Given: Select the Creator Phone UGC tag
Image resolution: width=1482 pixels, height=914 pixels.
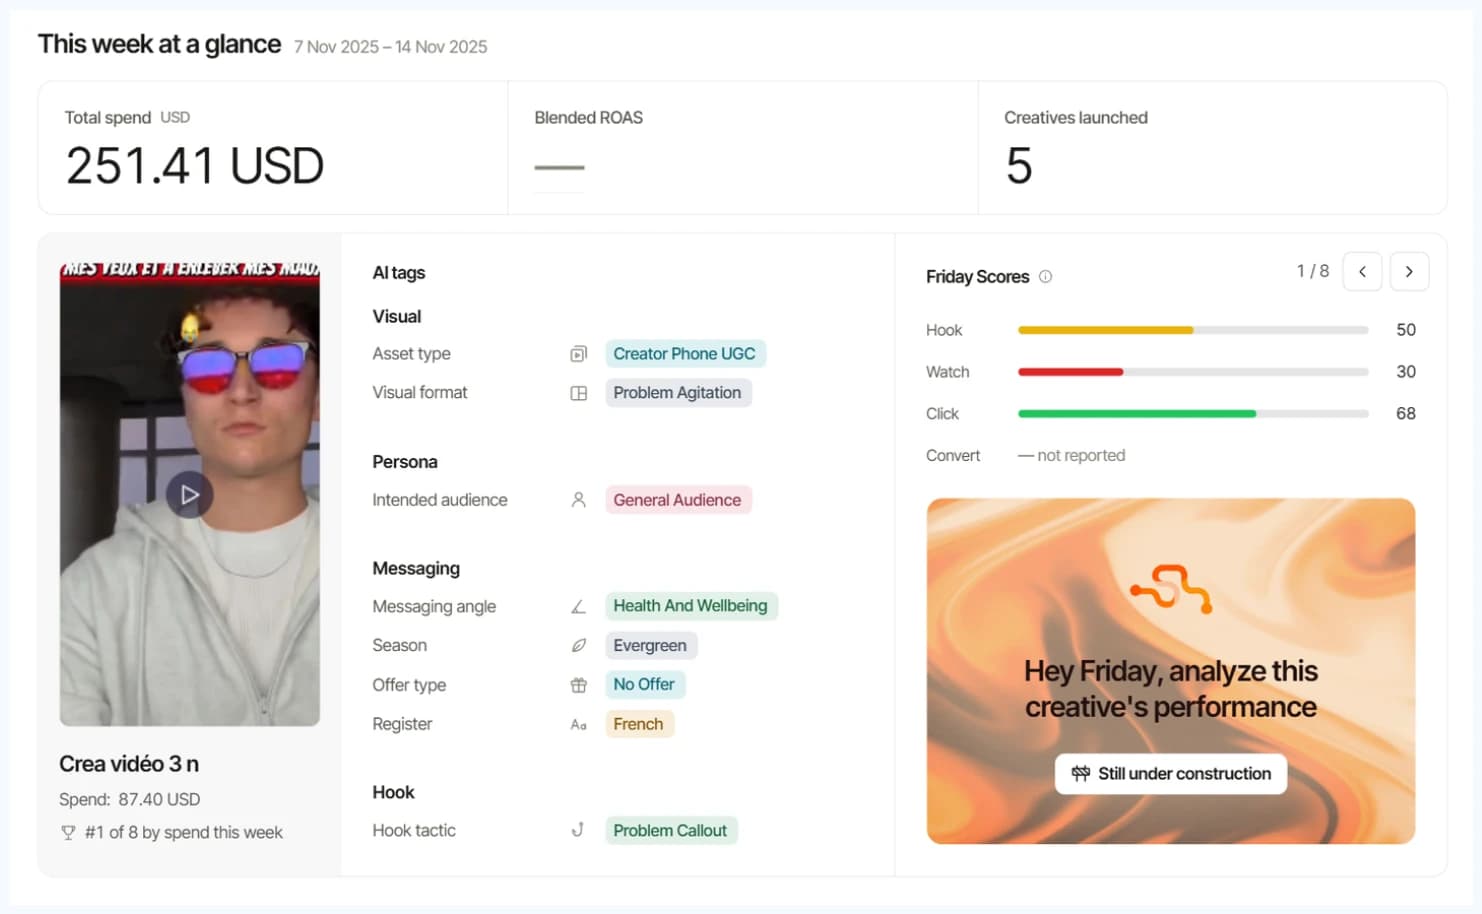Looking at the screenshot, I should (x=684, y=354).
